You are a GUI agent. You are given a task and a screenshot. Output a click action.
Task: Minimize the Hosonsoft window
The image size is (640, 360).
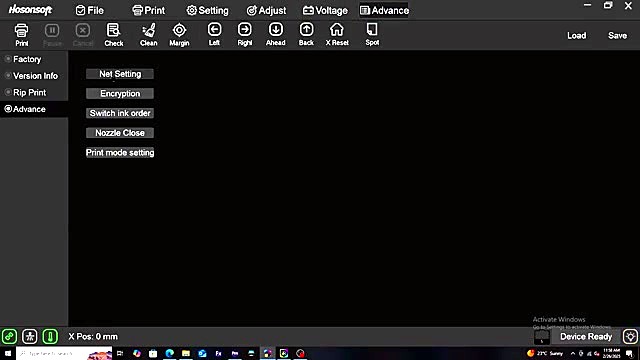click(x=587, y=5)
